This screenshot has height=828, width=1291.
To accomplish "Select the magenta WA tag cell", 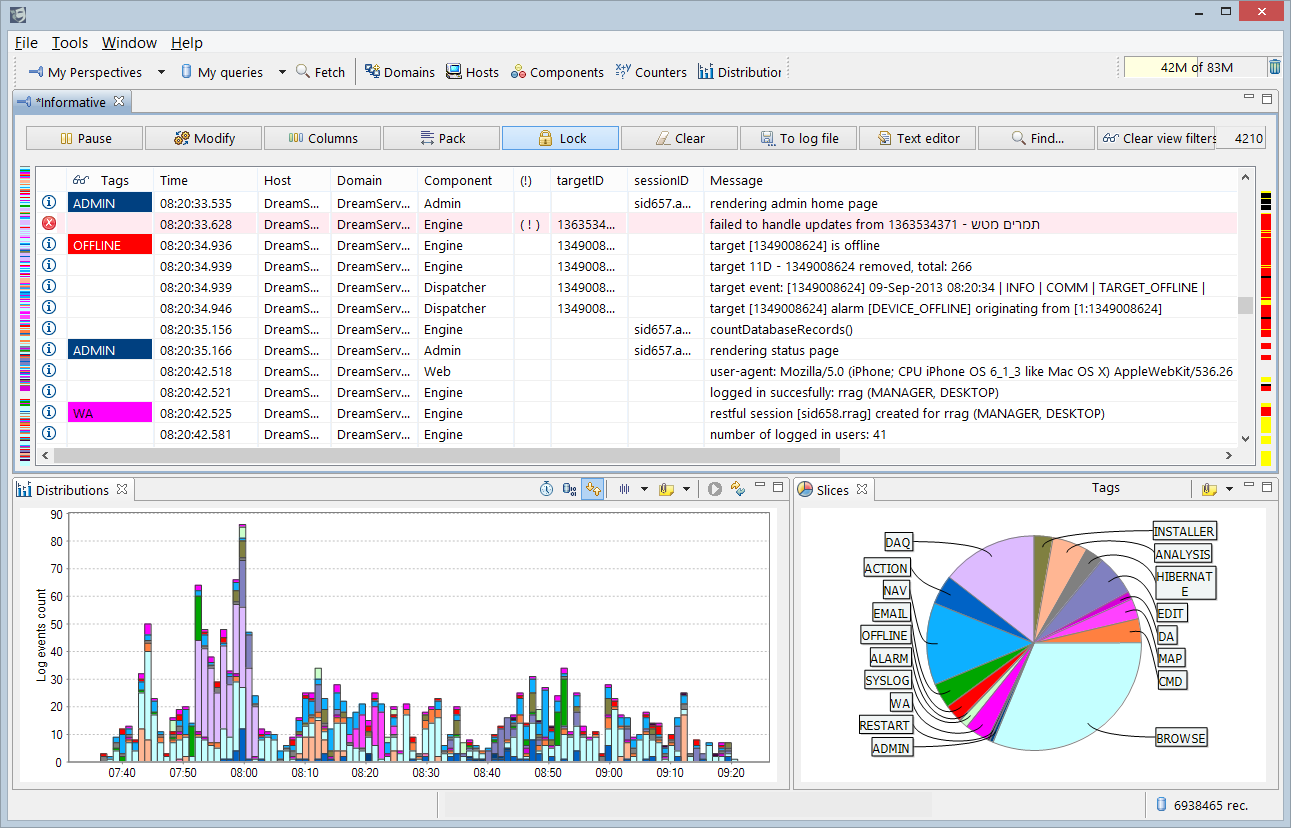I will [110, 413].
